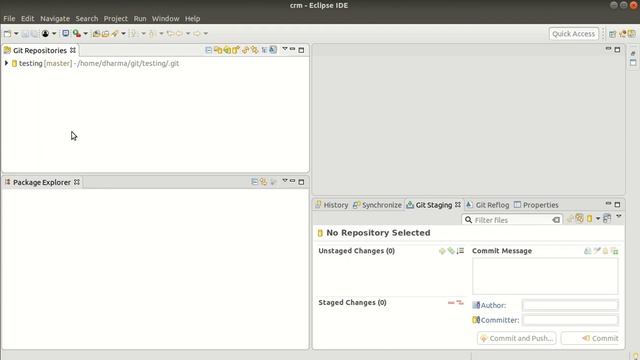The image size is (640, 360).
Task: Toggle Link with Editor in Package Explorer
Action: pyautogui.click(x=264, y=182)
